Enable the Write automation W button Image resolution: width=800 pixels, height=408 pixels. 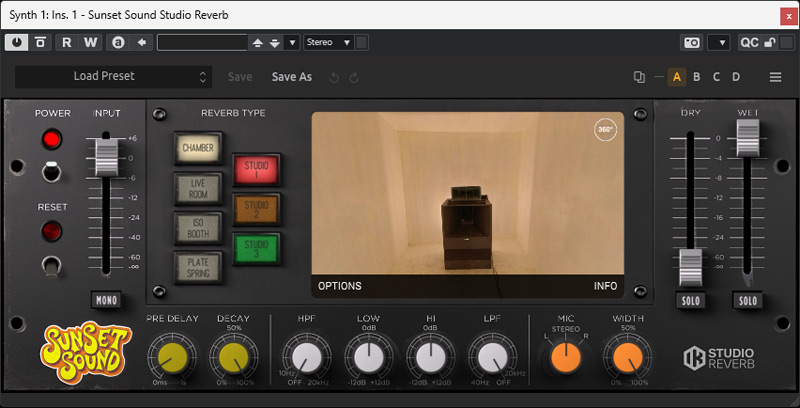(x=91, y=42)
